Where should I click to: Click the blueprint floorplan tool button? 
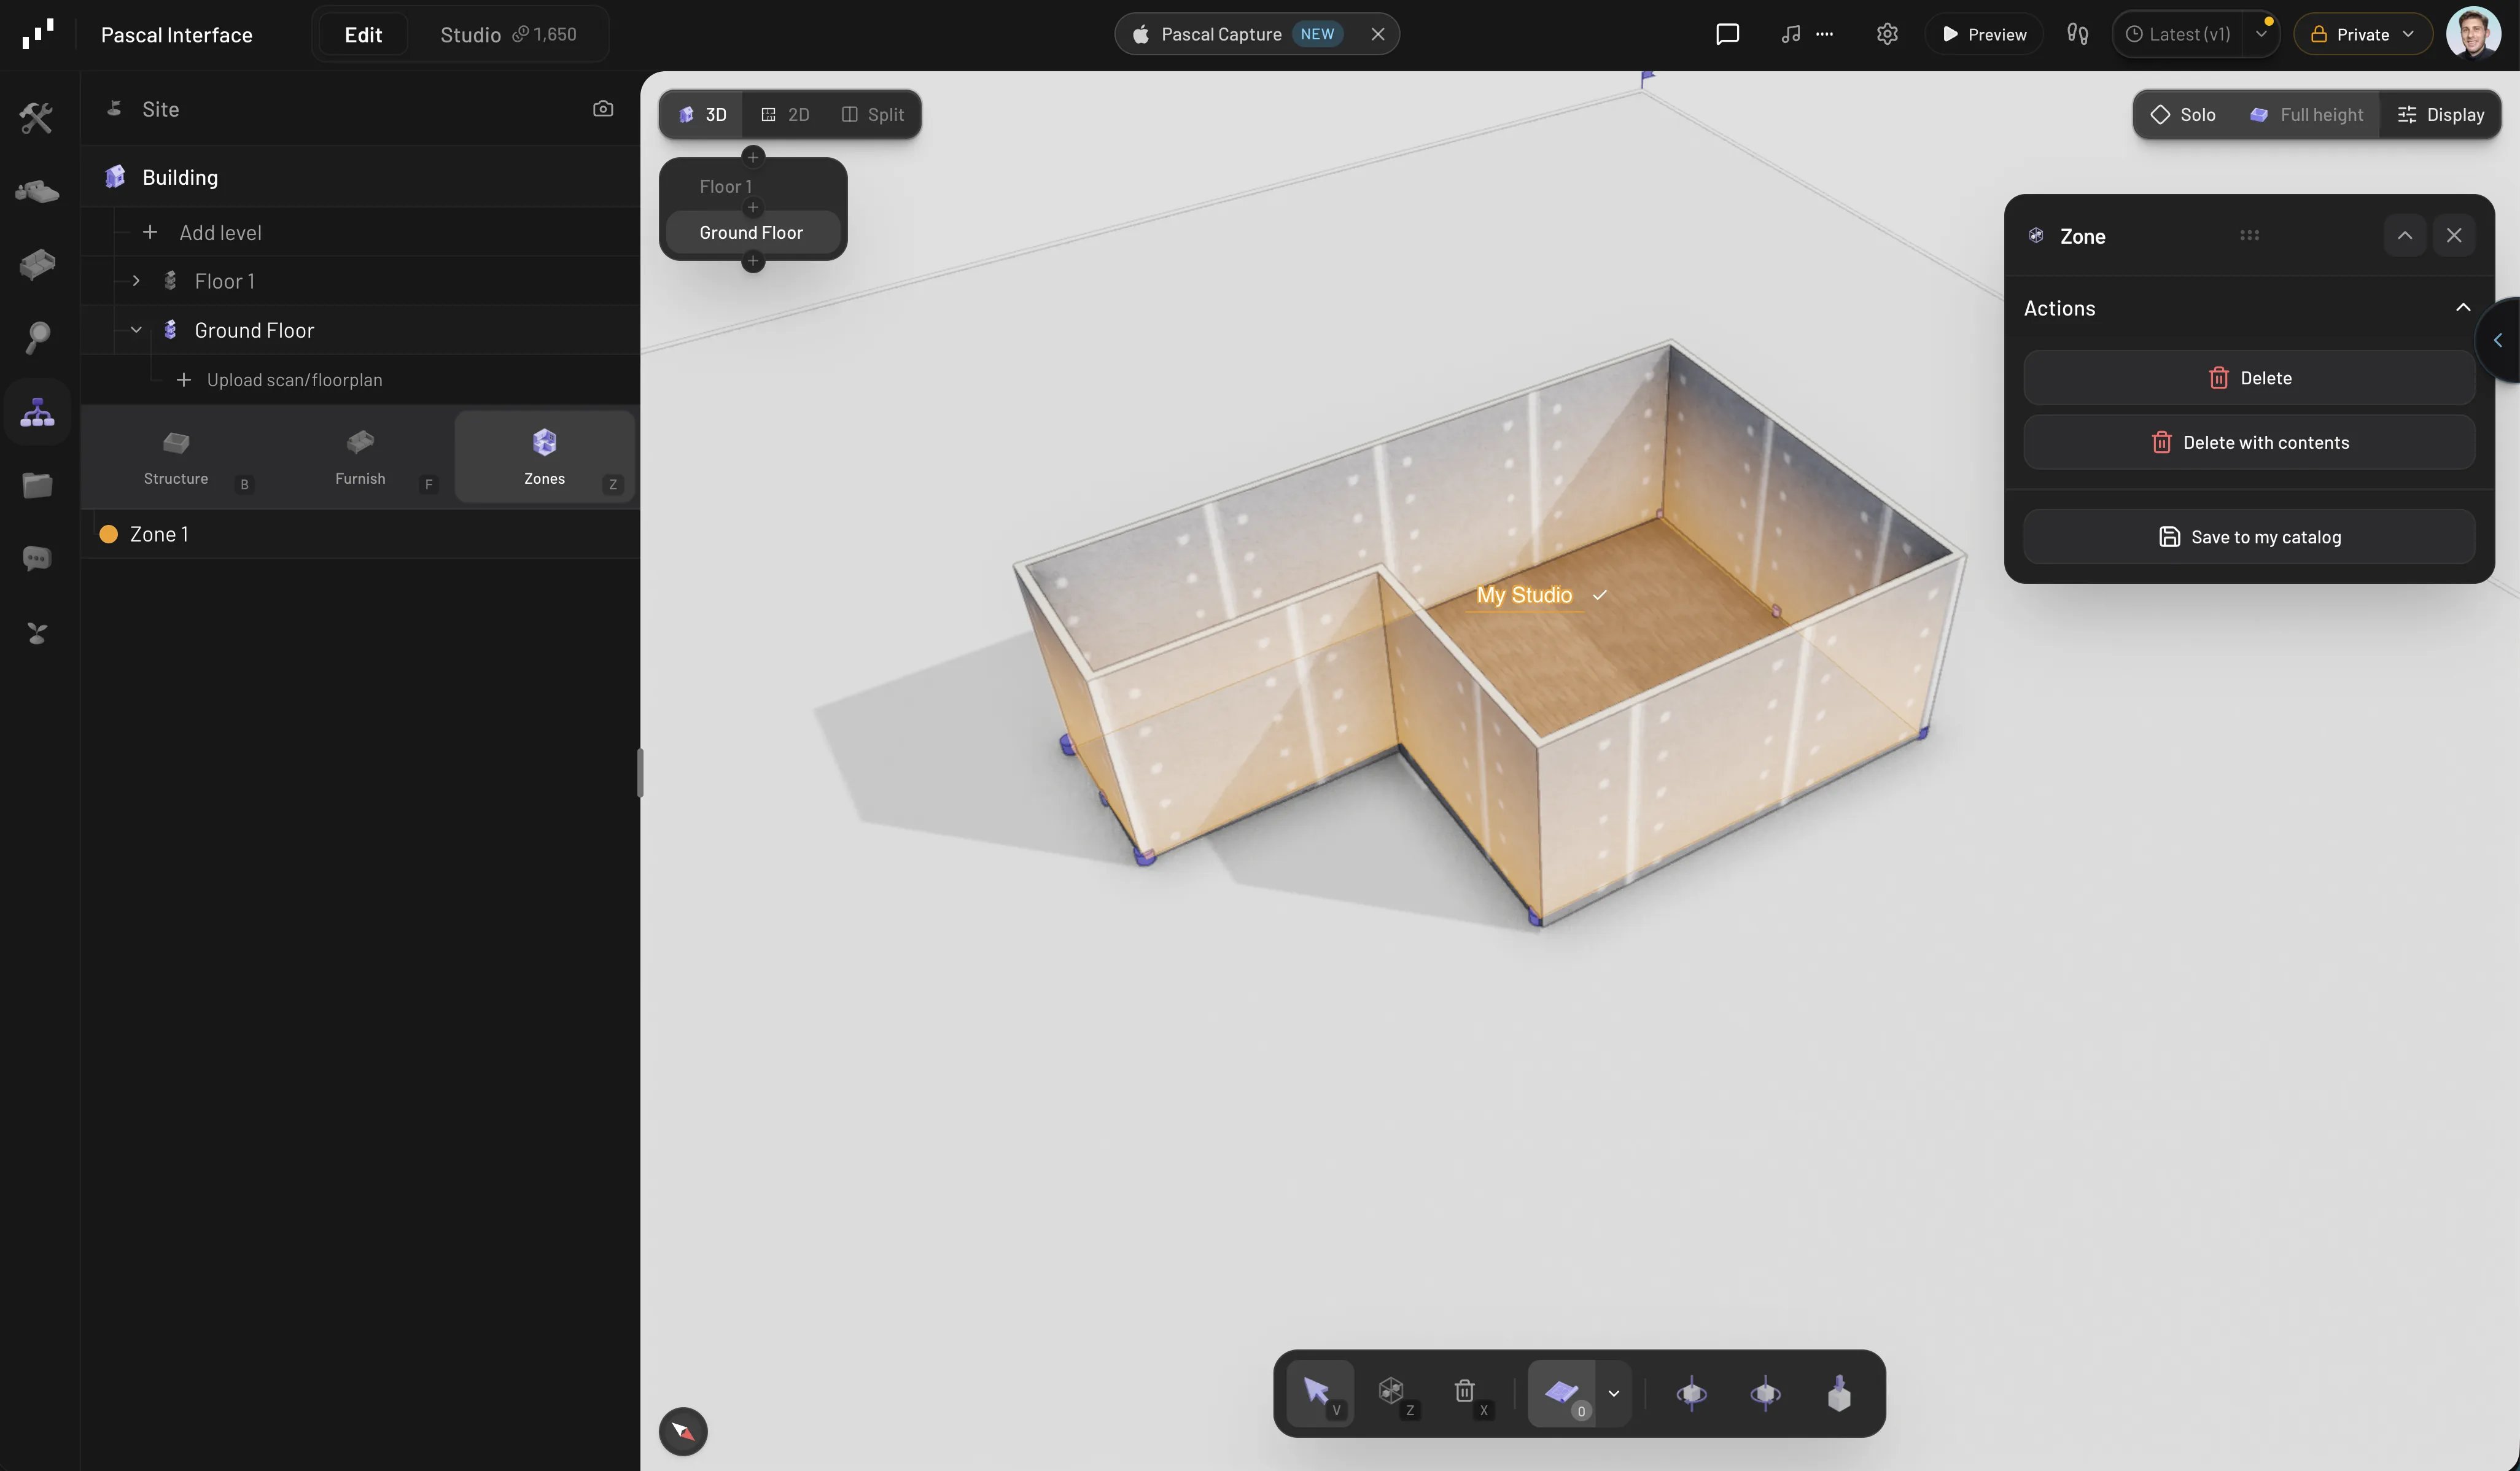tap(1561, 1393)
